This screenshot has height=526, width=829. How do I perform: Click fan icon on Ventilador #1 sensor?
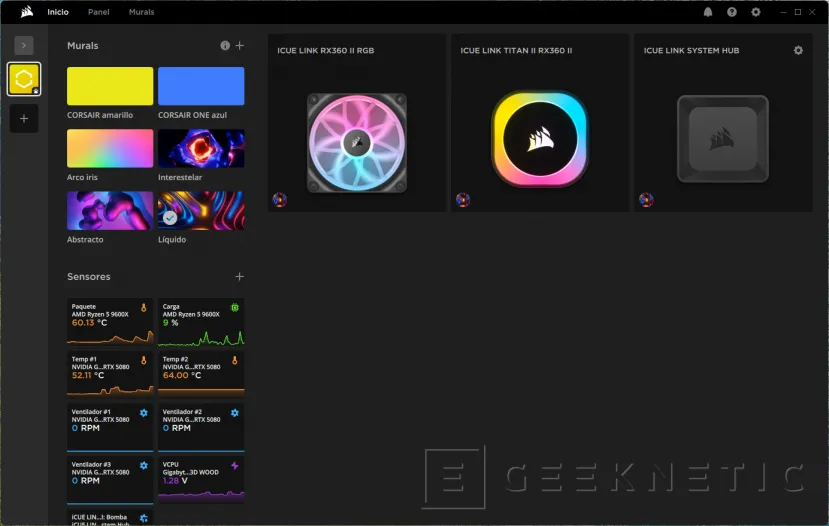point(144,413)
